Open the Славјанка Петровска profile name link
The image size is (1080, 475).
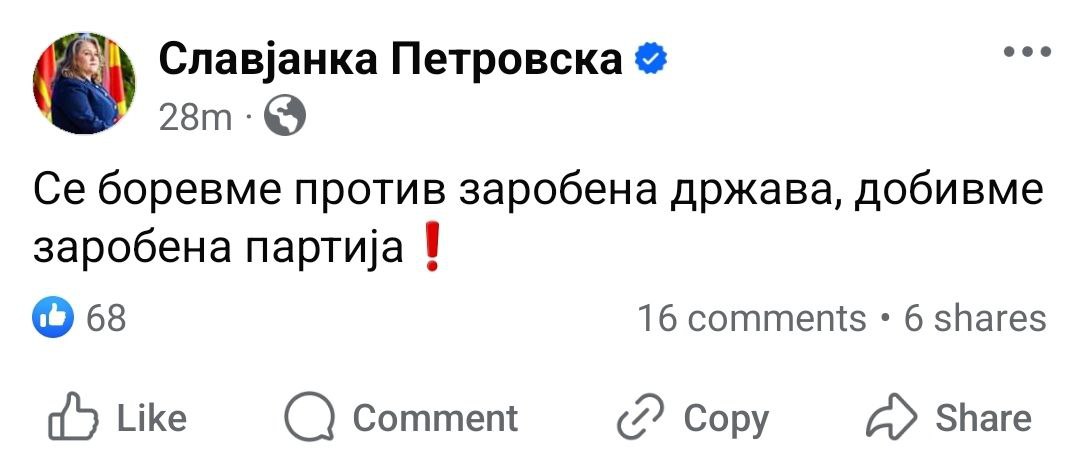pyautogui.click(x=391, y=61)
